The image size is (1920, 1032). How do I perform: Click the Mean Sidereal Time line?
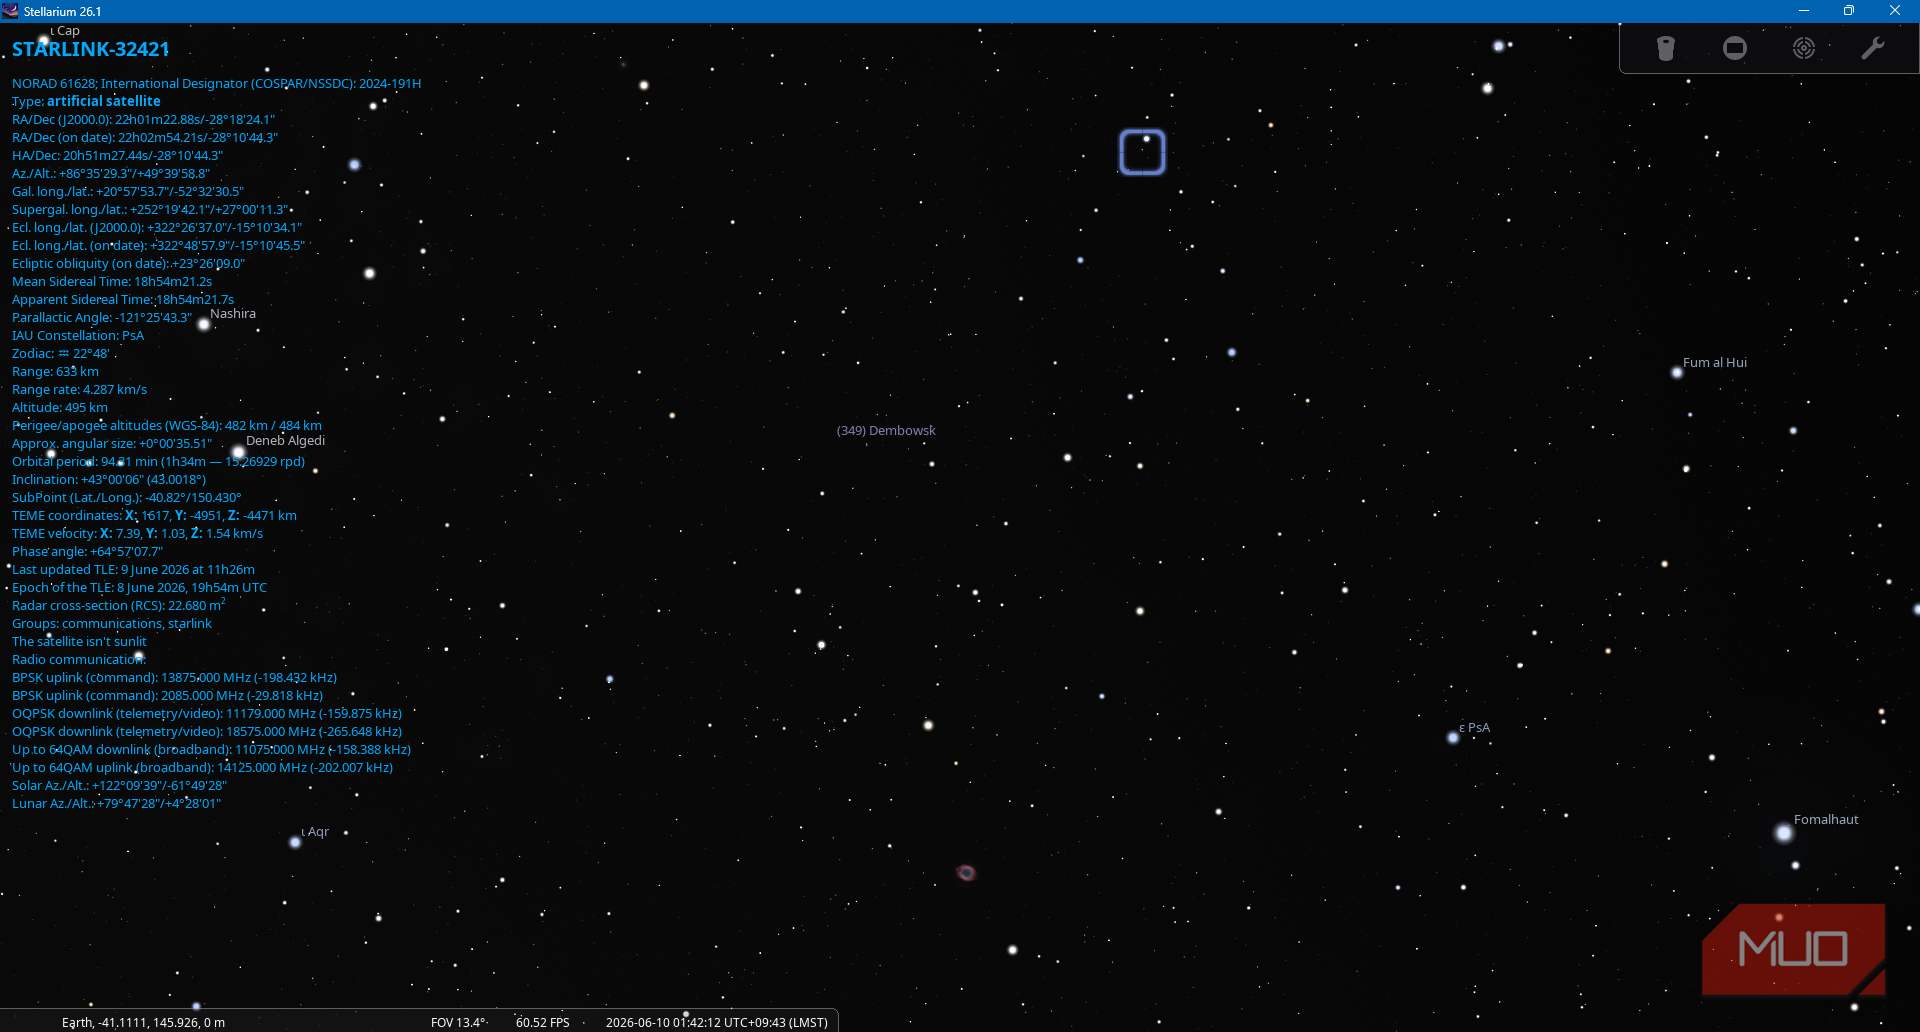tap(112, 282)
